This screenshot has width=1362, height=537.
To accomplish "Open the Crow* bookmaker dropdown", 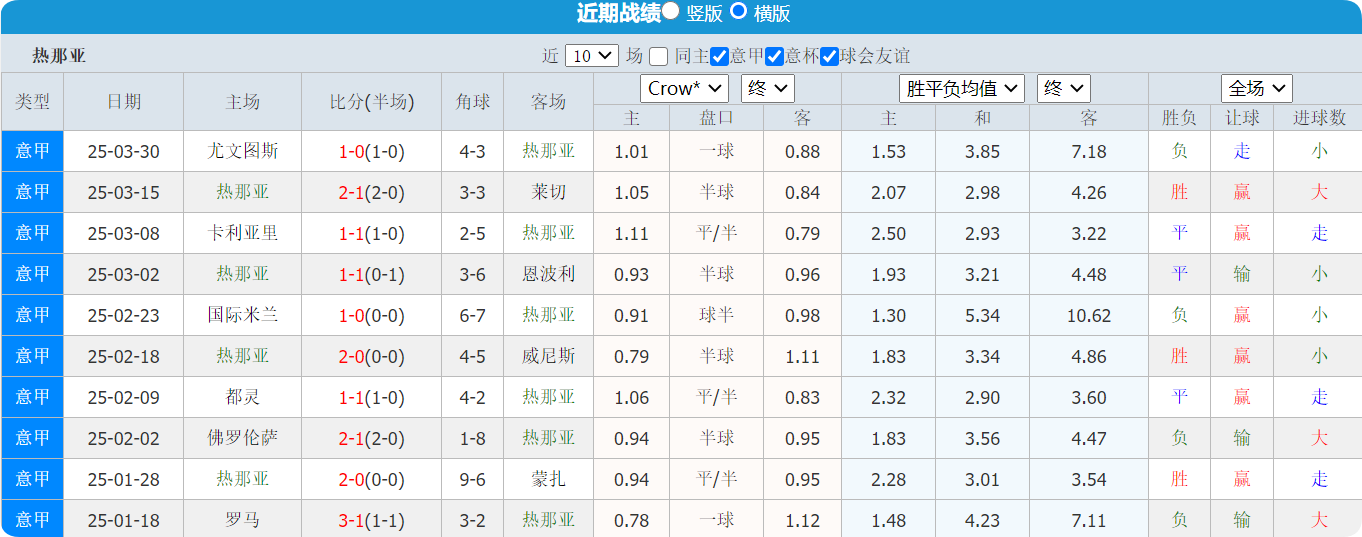I will [684, 88].
